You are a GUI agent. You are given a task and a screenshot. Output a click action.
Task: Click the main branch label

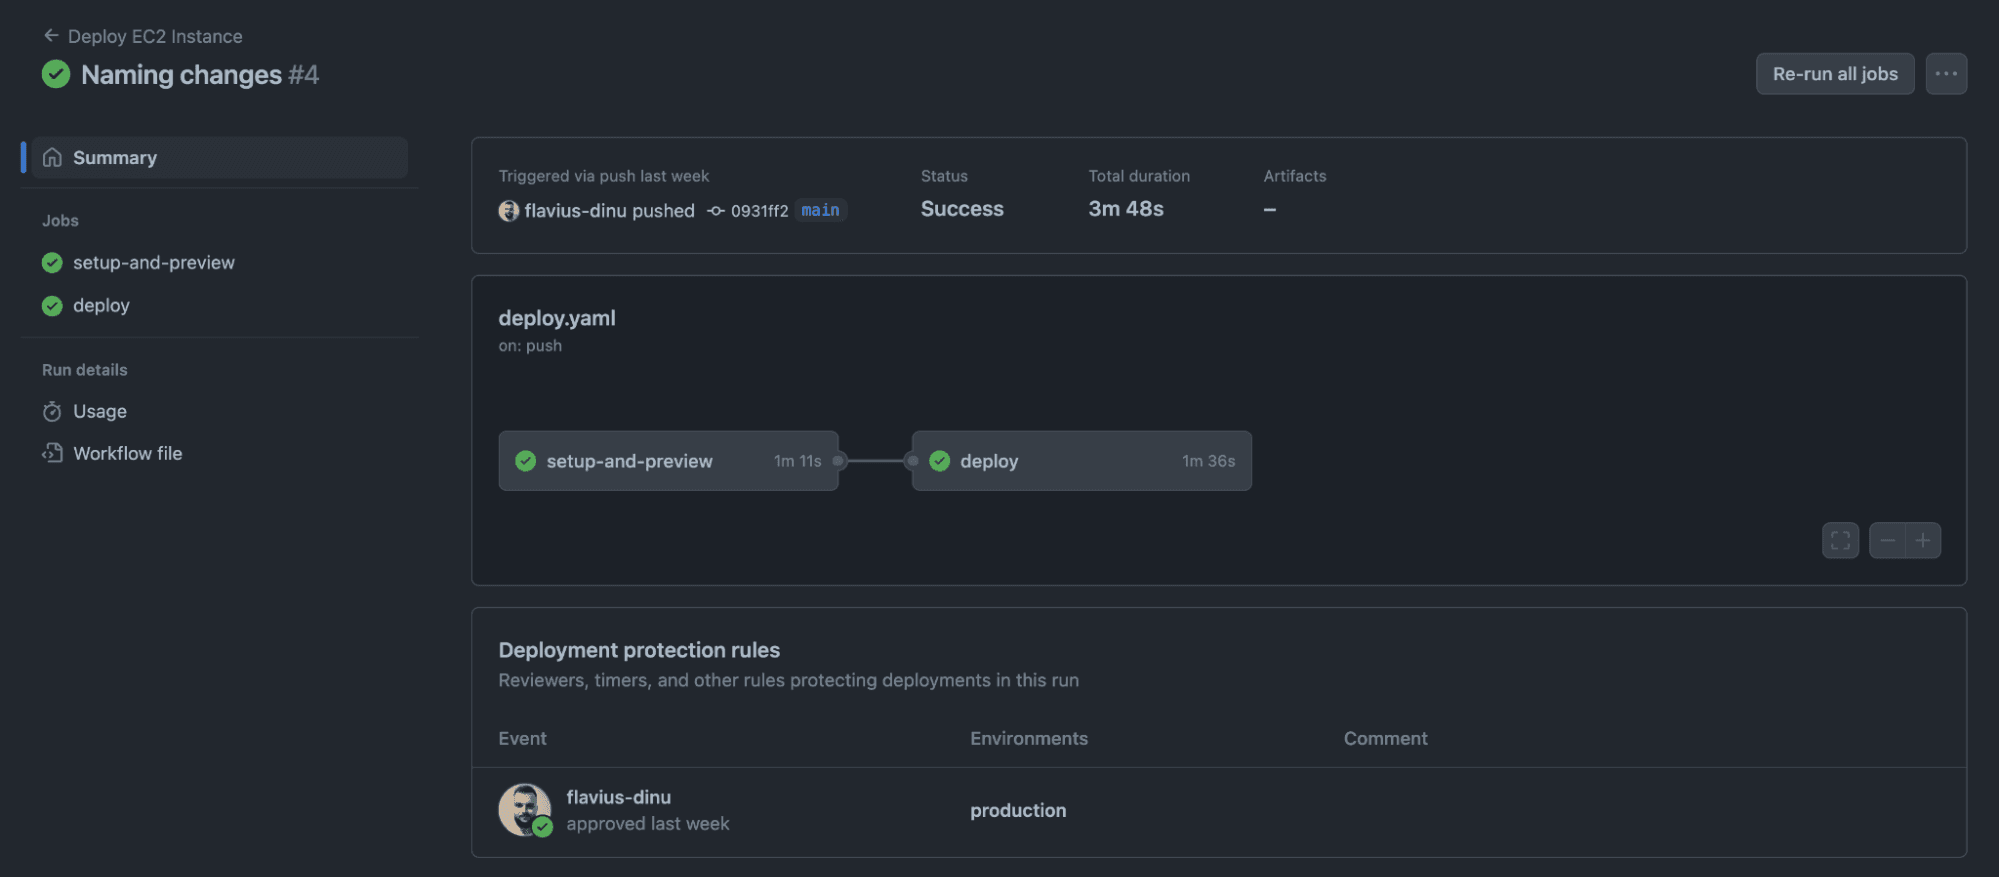(x=820, y=210)
